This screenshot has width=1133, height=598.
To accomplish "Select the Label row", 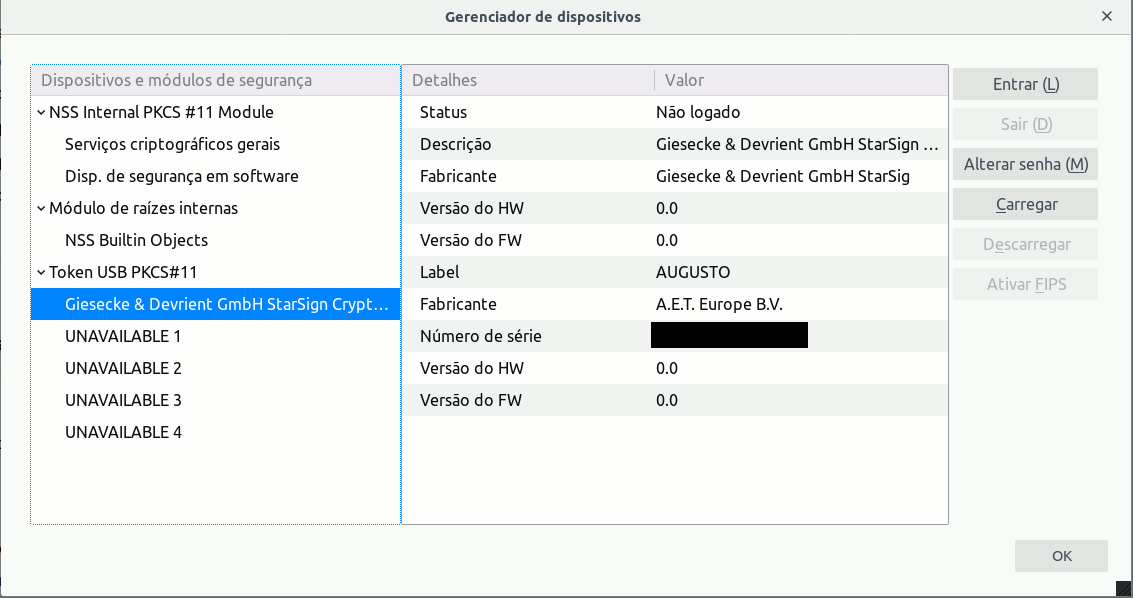I will click(675, 272).
